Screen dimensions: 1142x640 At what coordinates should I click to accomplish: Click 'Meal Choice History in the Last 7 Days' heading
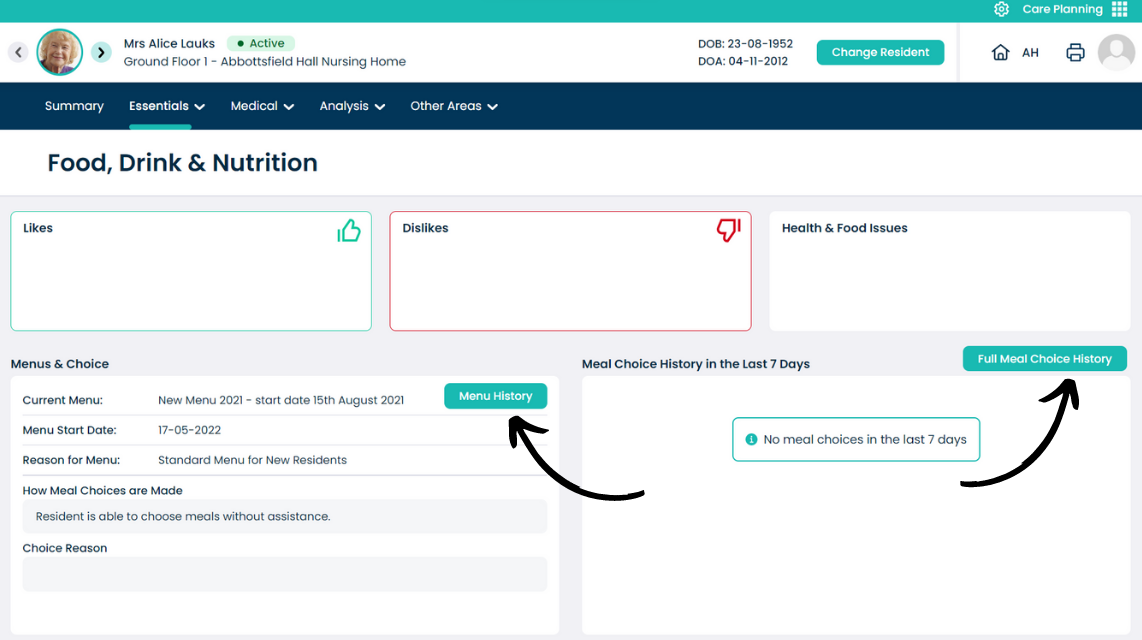[696, 364]
